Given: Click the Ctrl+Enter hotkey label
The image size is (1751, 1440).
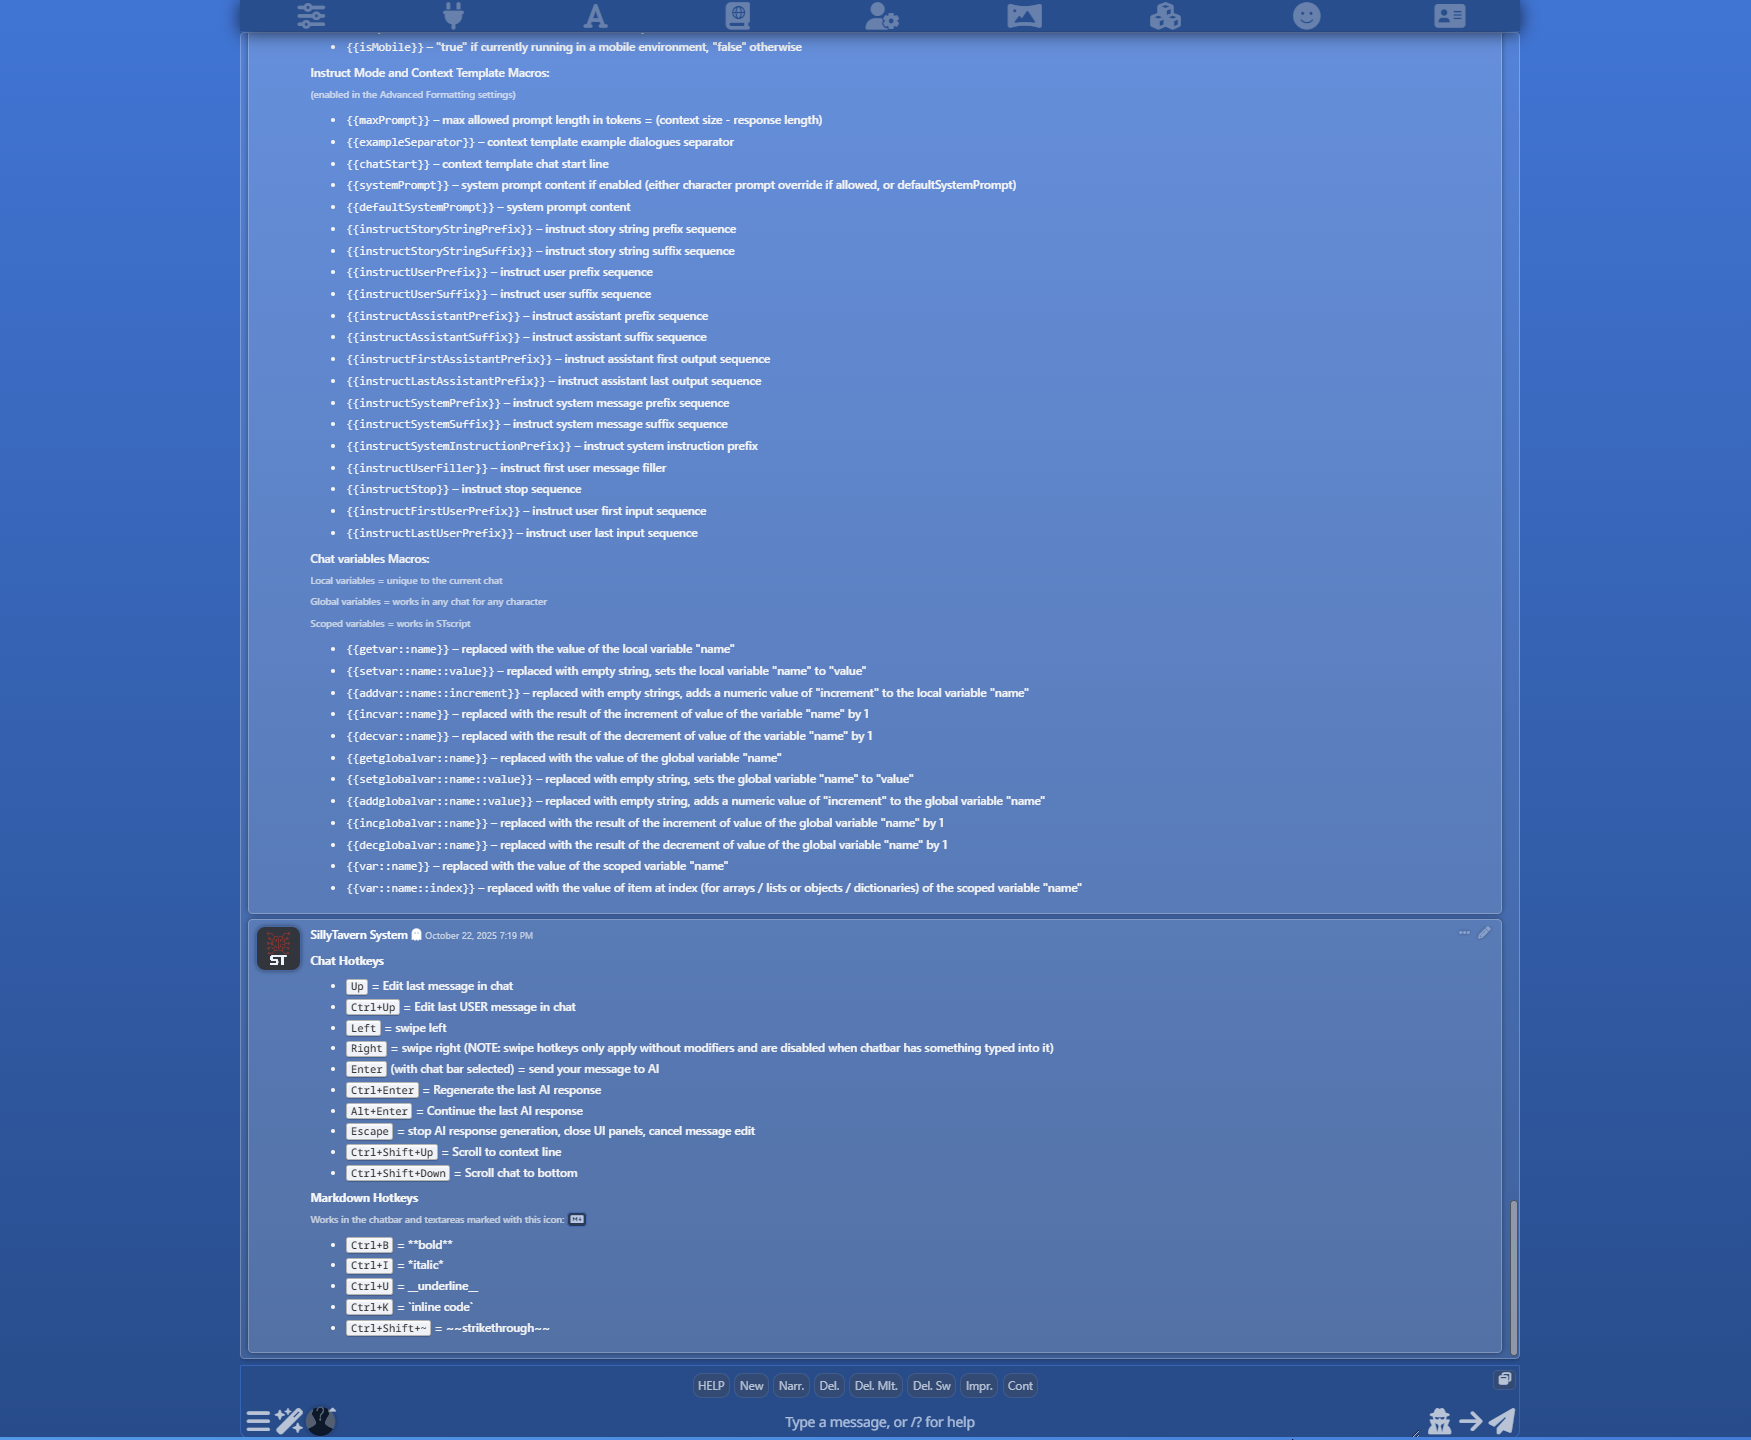Looking at the screenshot, I should 382,1090.
